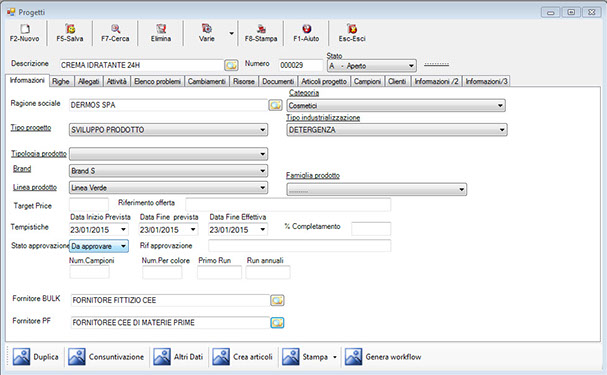Exit using the Esc-Esci icon
This screenshot has height=375, width=607.
[x=352, y=29]
